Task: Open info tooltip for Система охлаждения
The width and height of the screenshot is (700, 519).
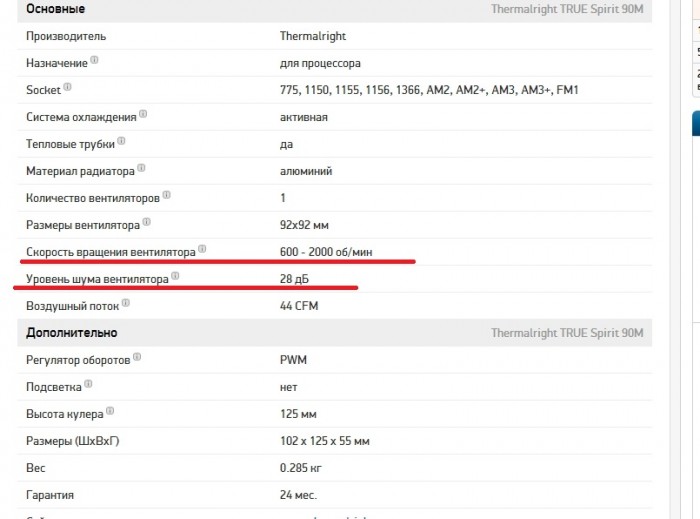Action: (143, 114)
